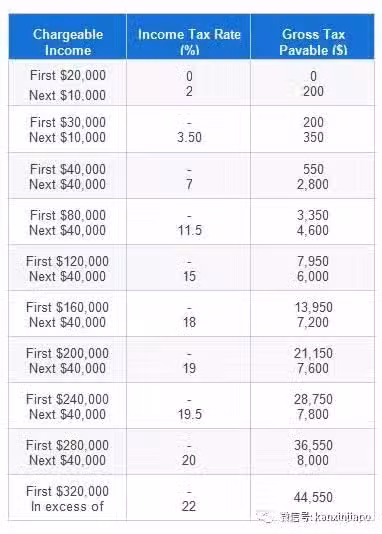
Task: Select the First $160,000 income cell
Action: [x=67, y=307]
